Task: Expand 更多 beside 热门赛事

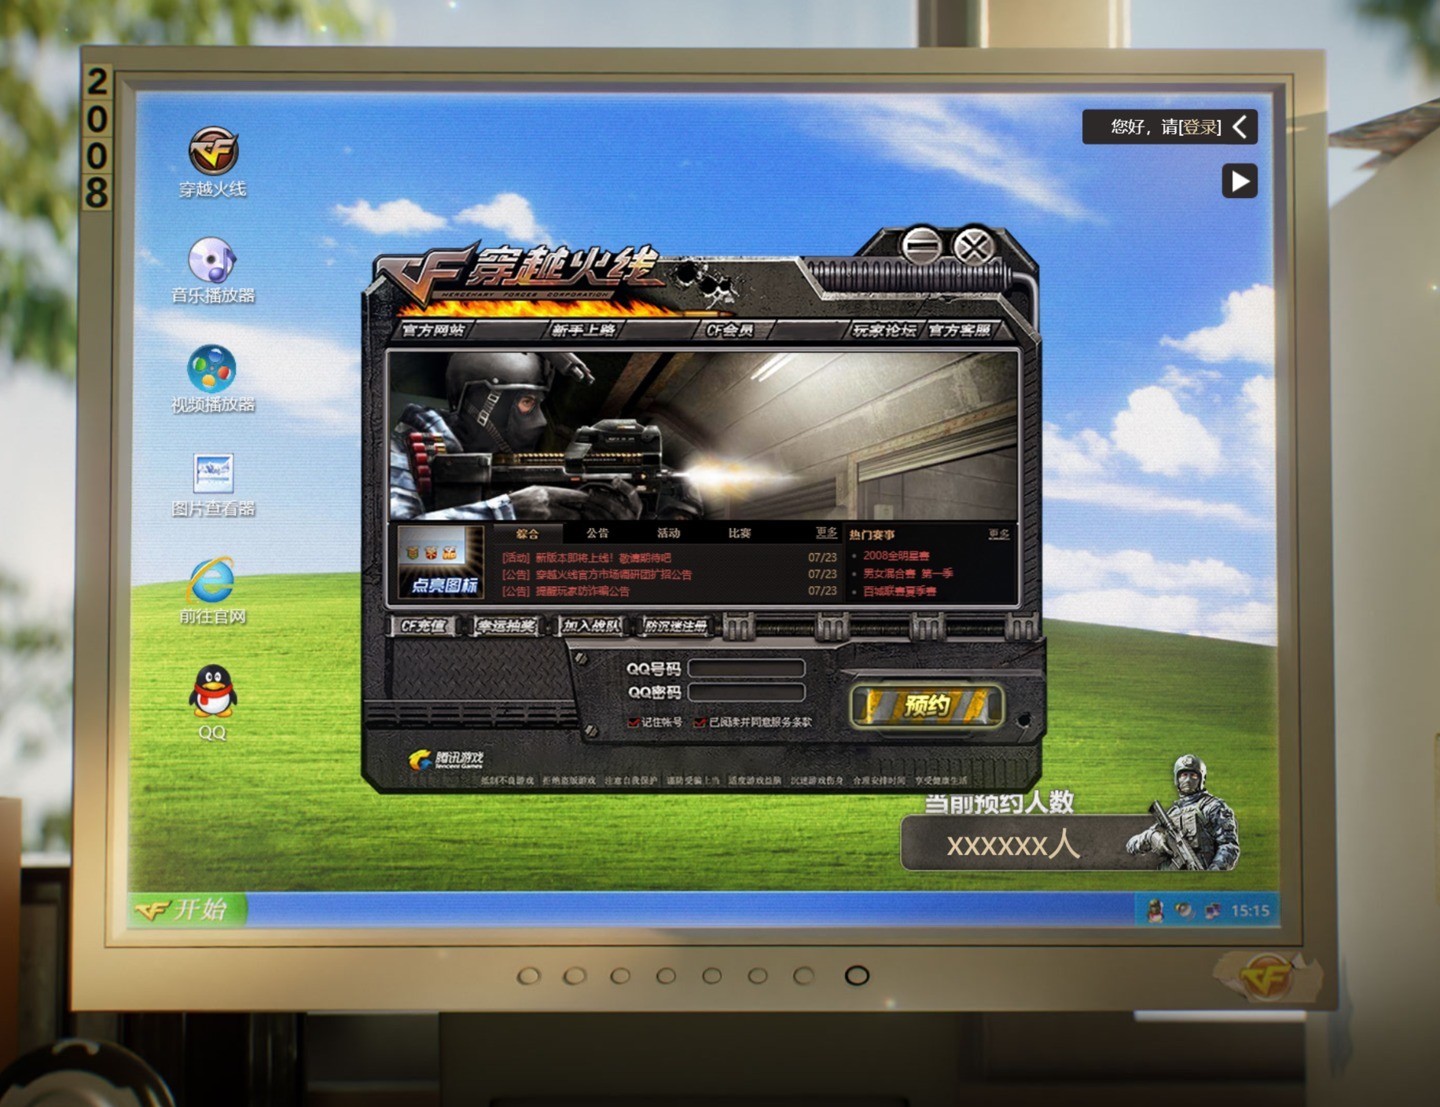Action: point(999,534)
